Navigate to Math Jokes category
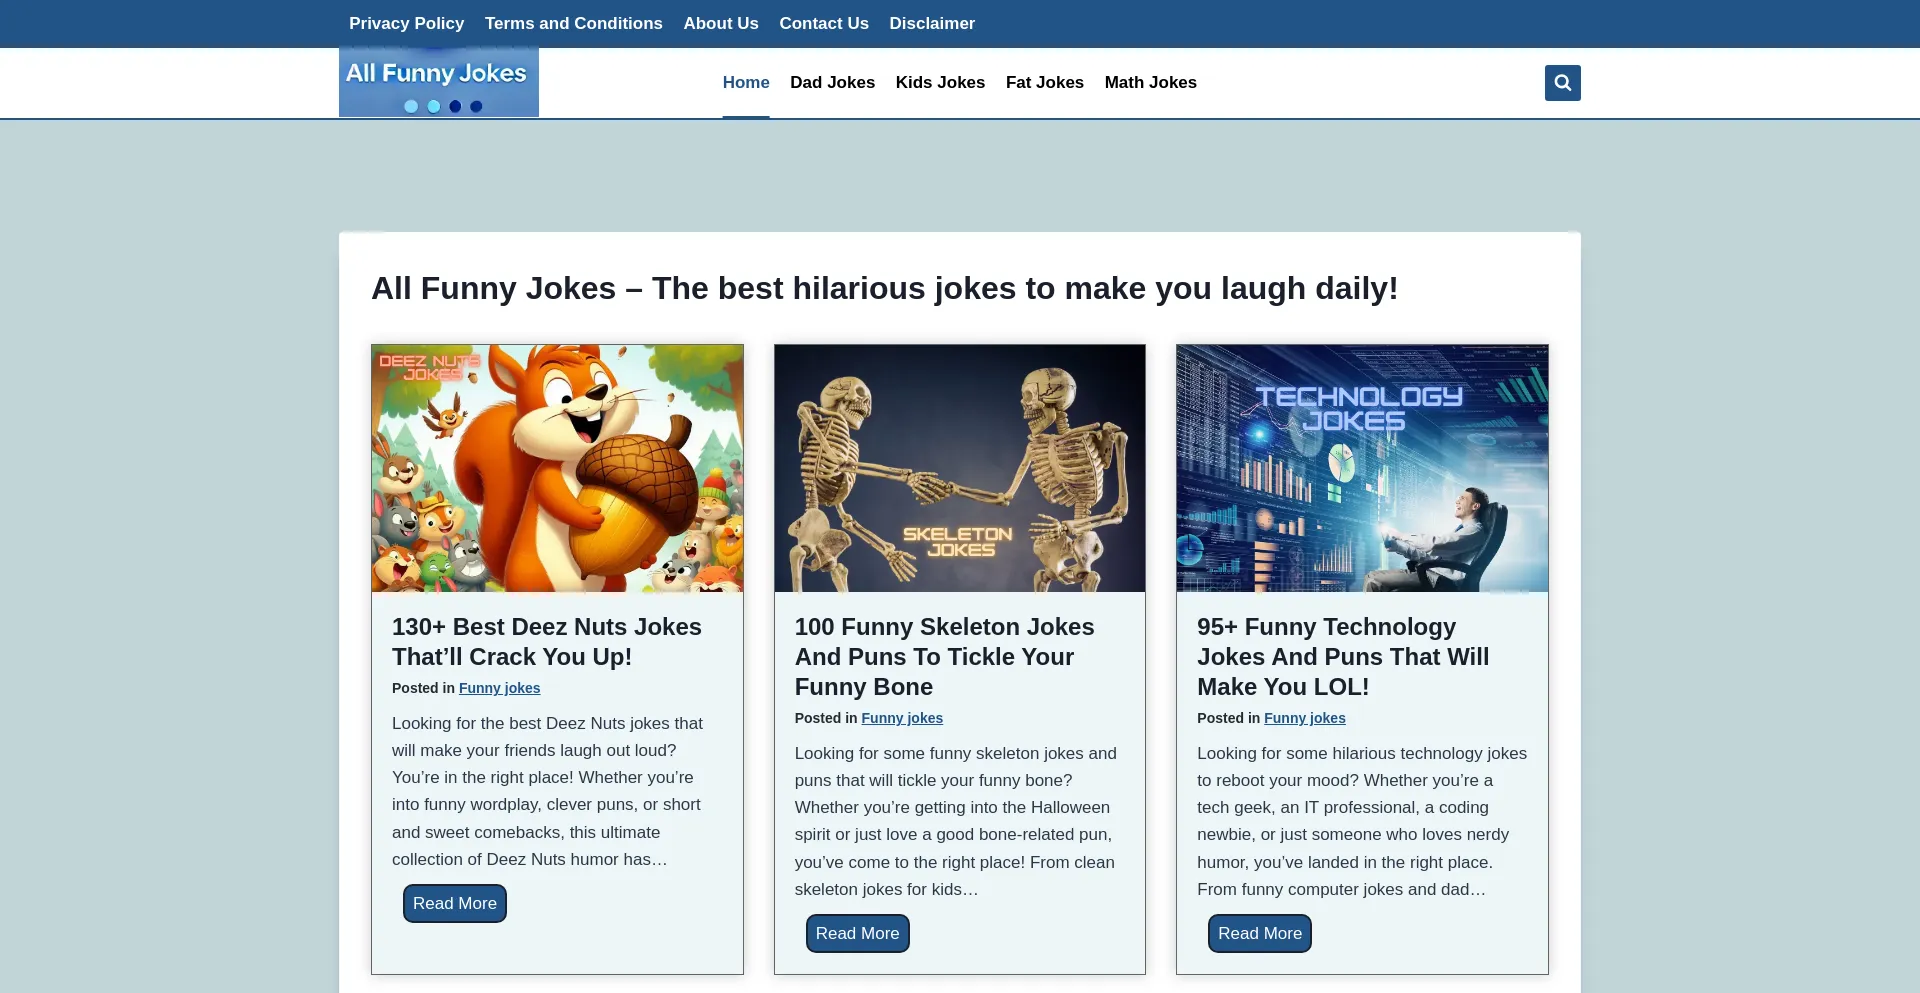 point(1150,83)
